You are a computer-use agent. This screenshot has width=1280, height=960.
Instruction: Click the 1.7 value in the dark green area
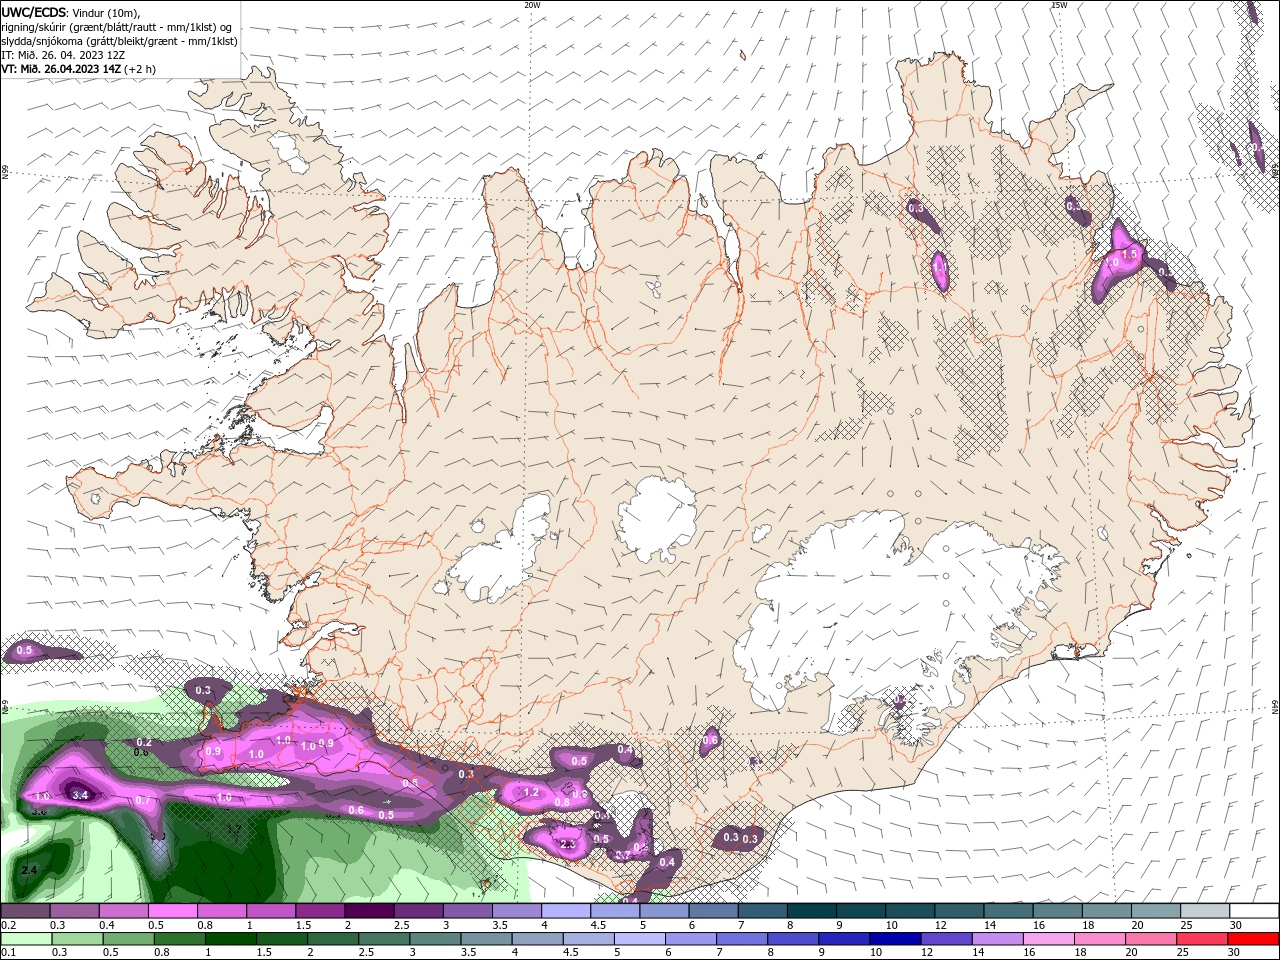pos(234,829)
